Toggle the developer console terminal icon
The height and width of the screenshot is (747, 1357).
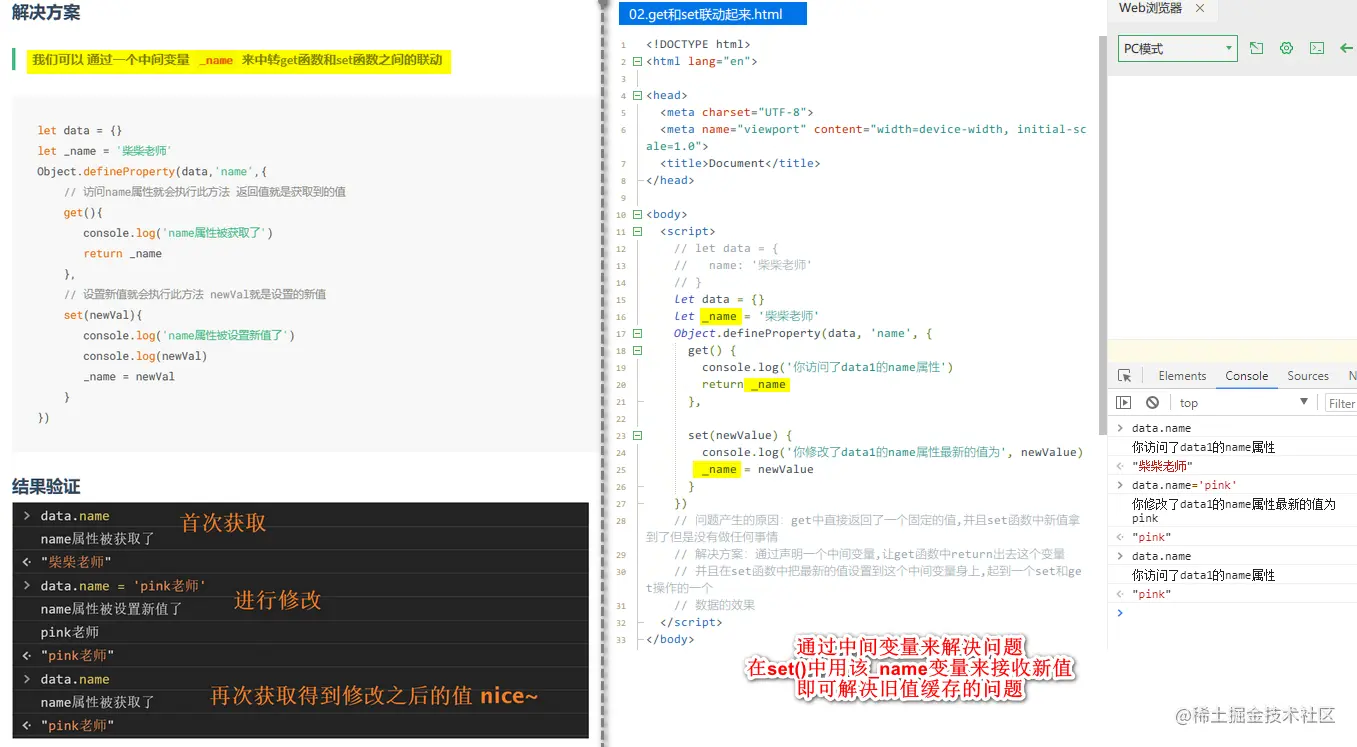[1317, 48]
